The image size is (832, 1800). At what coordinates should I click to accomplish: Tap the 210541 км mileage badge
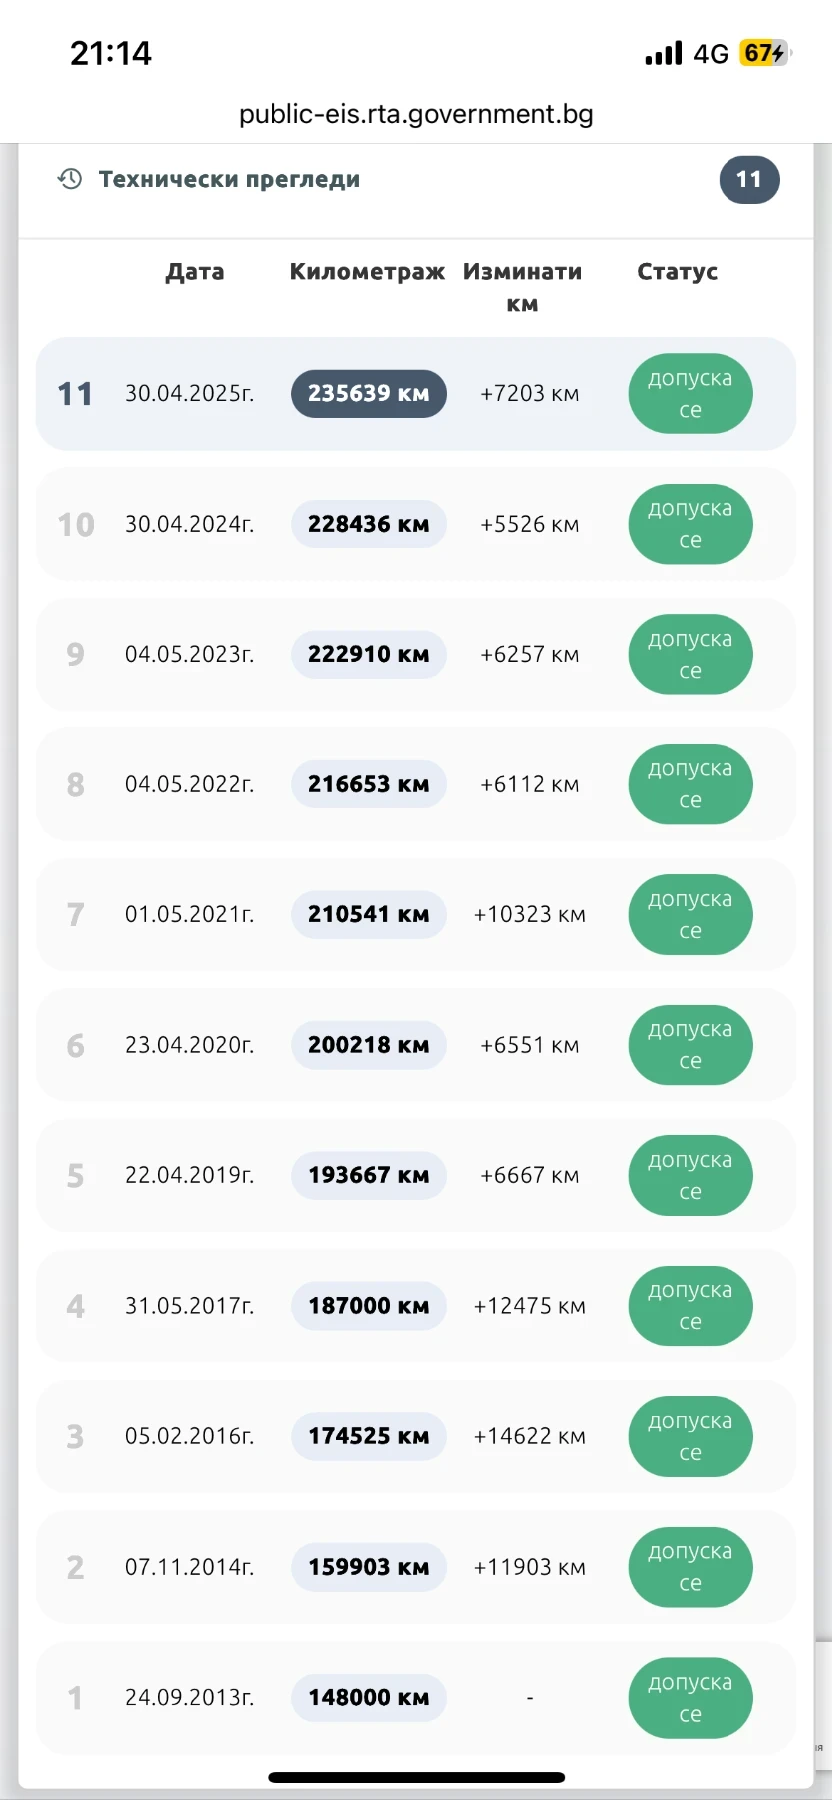point(368,915)
